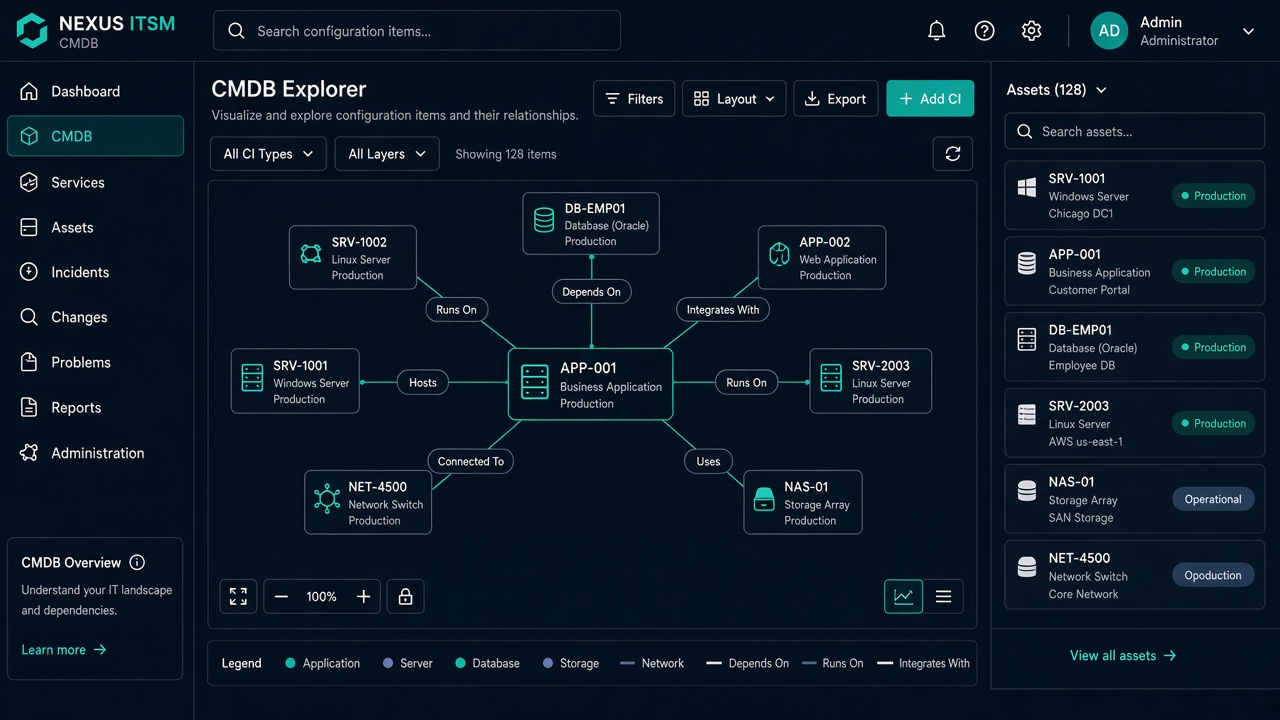Follow the View all assets link
1280x720 pixels.
click(1123, 655)
